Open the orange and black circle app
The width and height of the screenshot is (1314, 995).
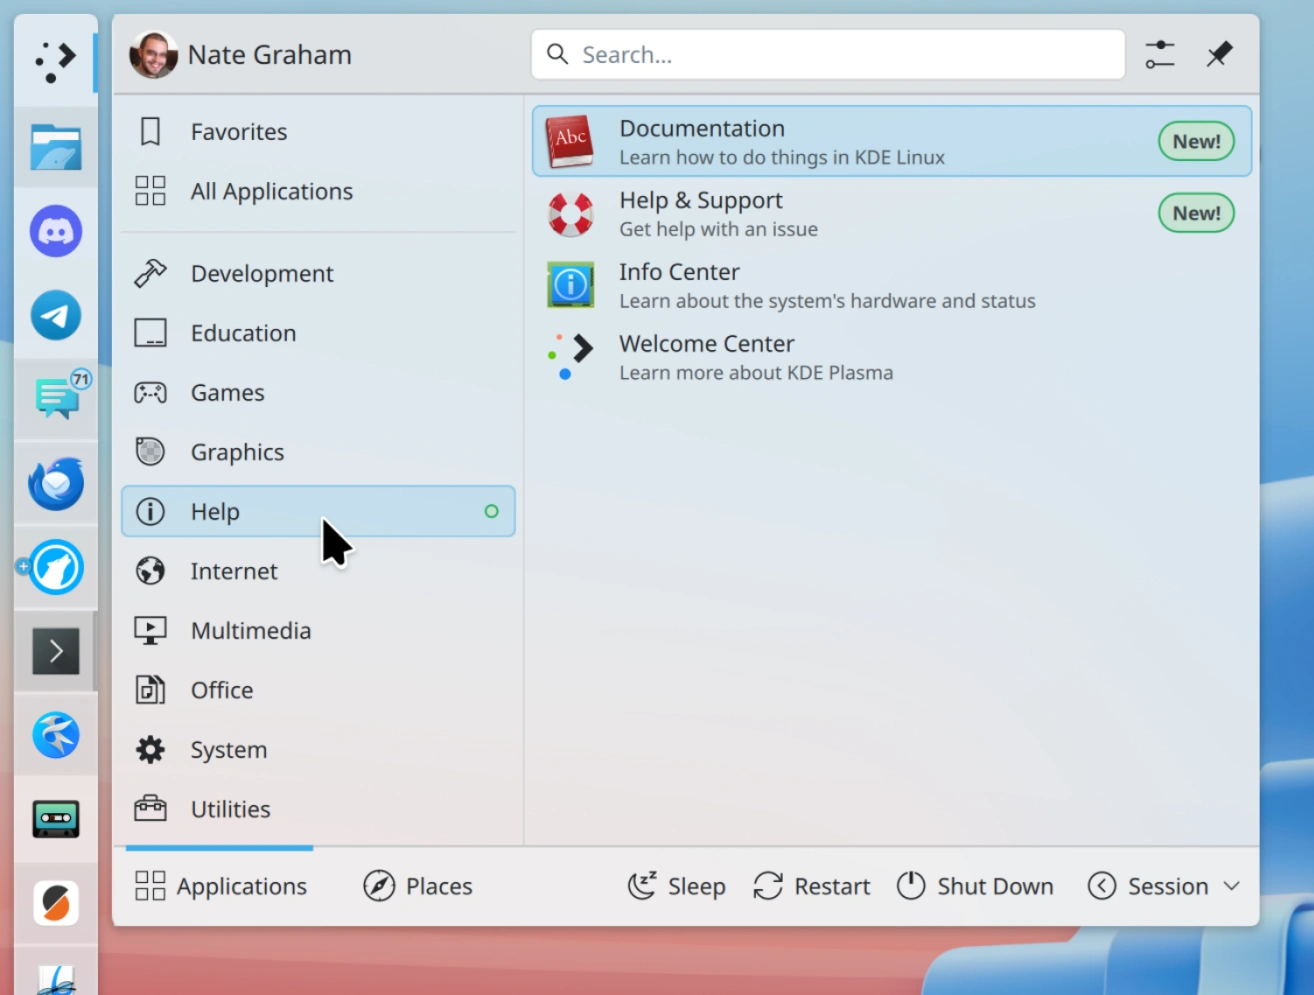pyautogui.click(x=55, y=903)
